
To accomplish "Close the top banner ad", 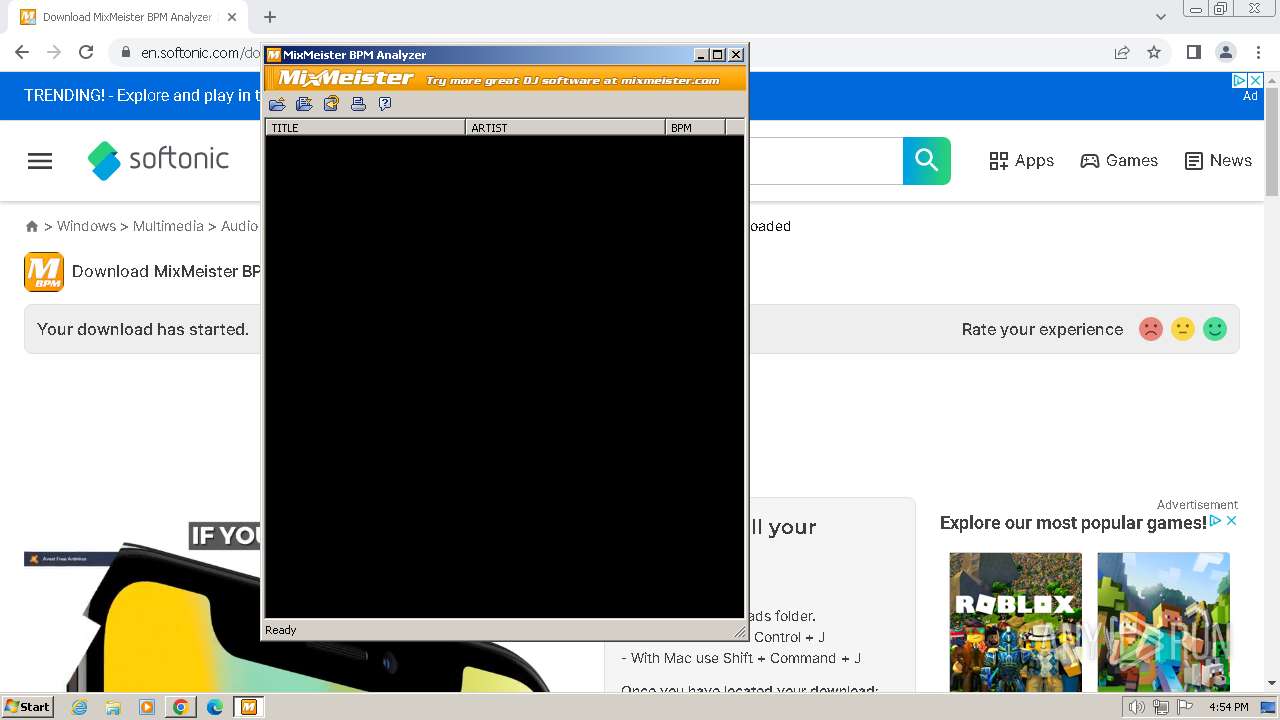I will 1256,81.
